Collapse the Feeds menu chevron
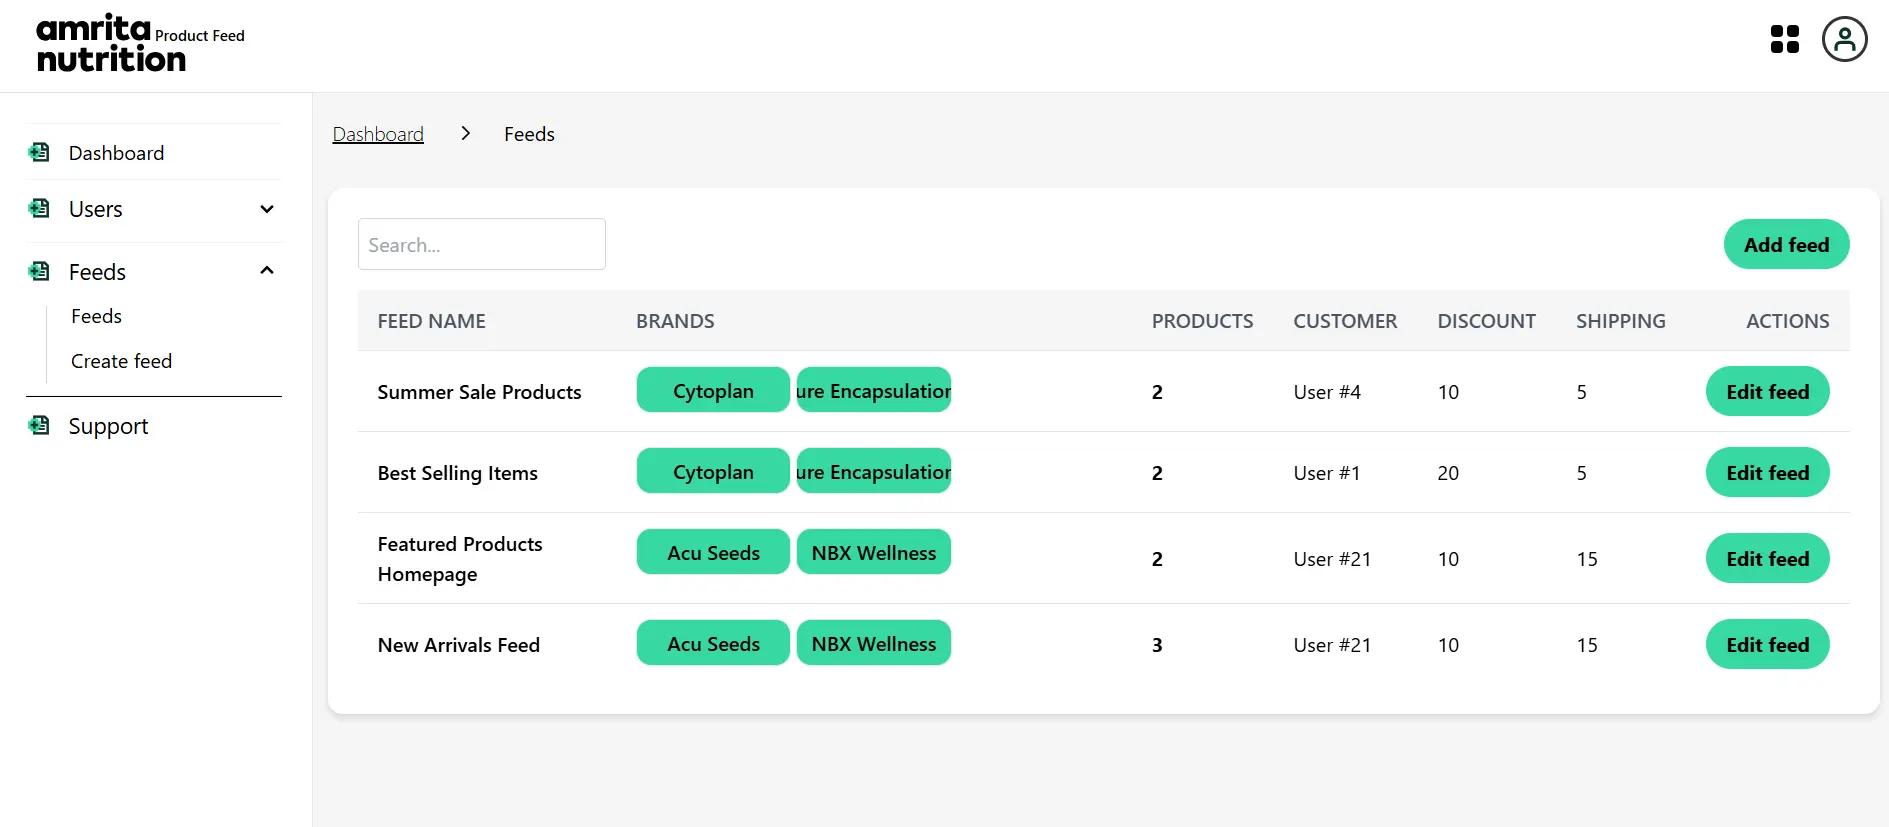The width and height of the screenshot is (1889, 827). [x=267, y=271]
